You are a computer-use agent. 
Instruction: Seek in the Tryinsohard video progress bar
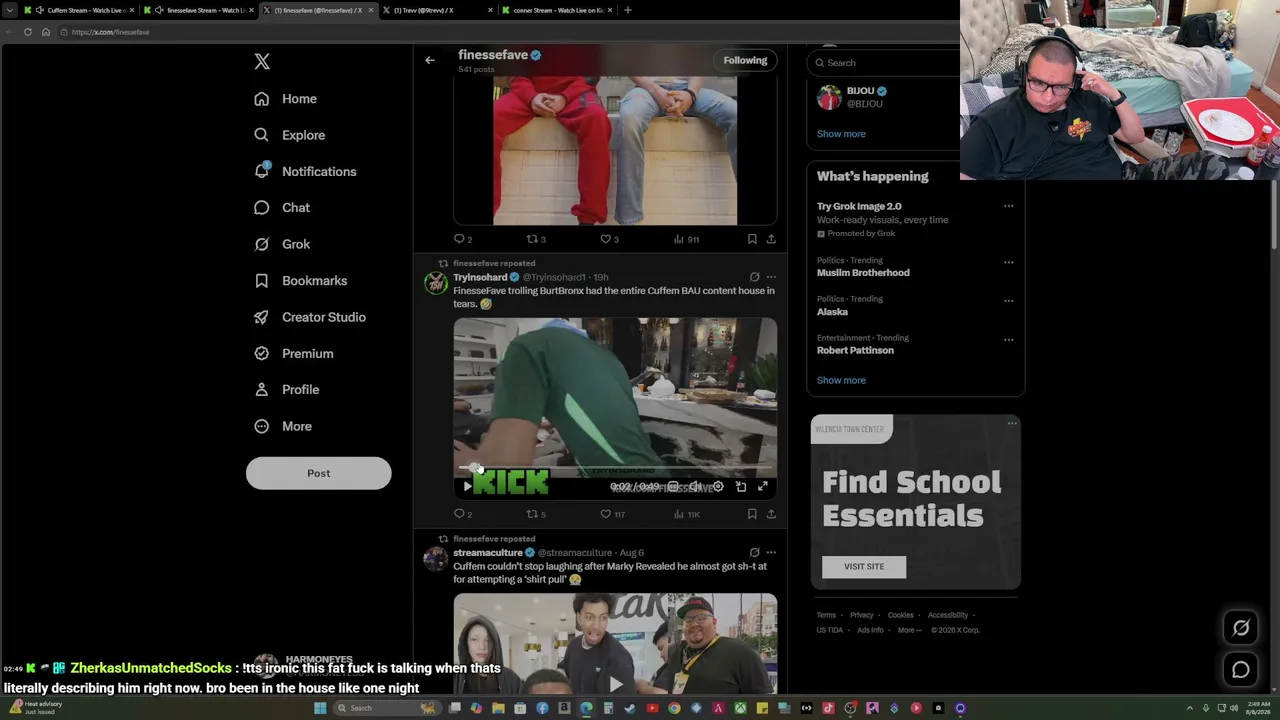(x=615, y=468)
